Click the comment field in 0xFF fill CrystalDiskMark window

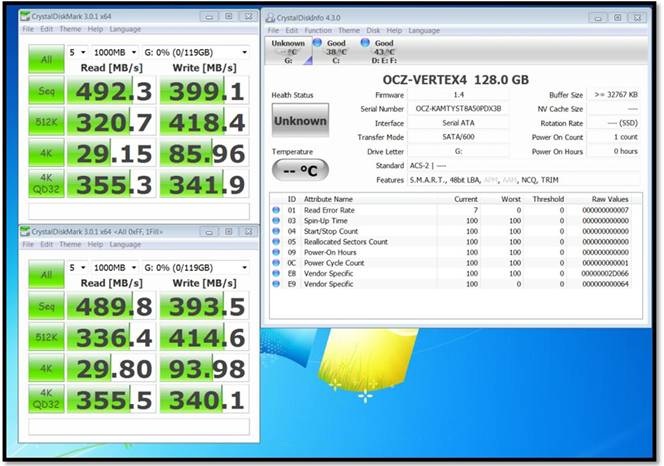pos(139,426)
